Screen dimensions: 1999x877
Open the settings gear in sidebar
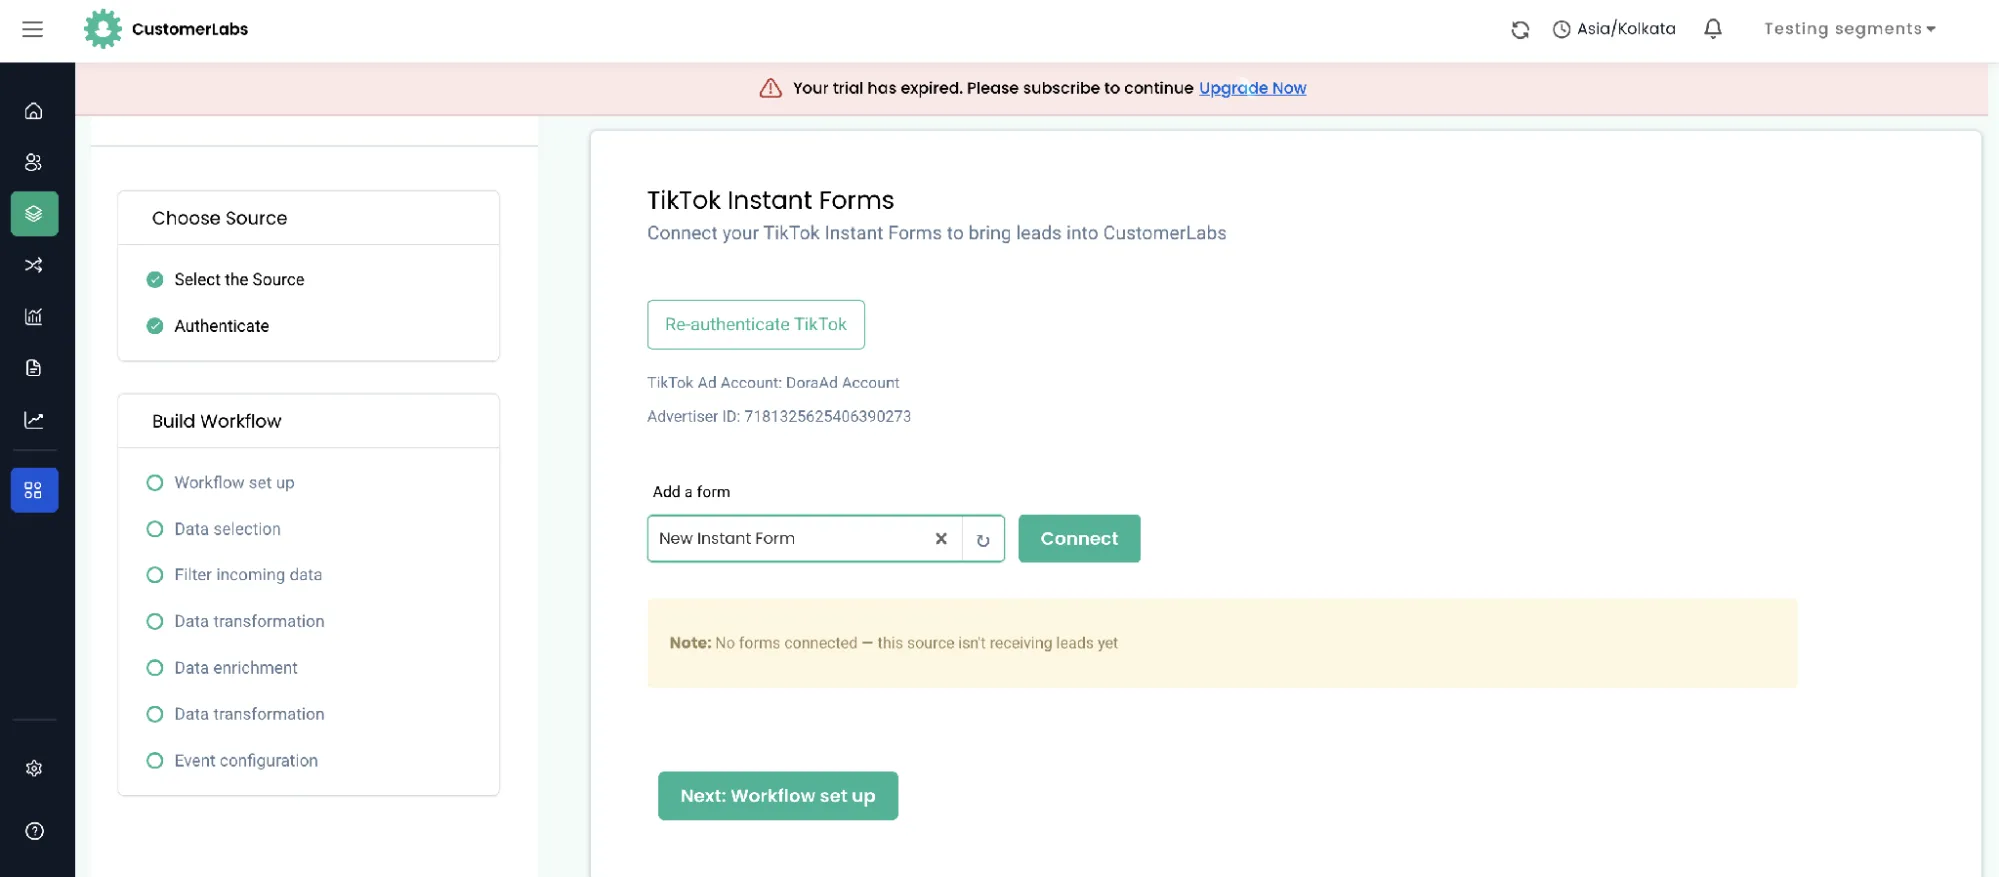point(34,768)
